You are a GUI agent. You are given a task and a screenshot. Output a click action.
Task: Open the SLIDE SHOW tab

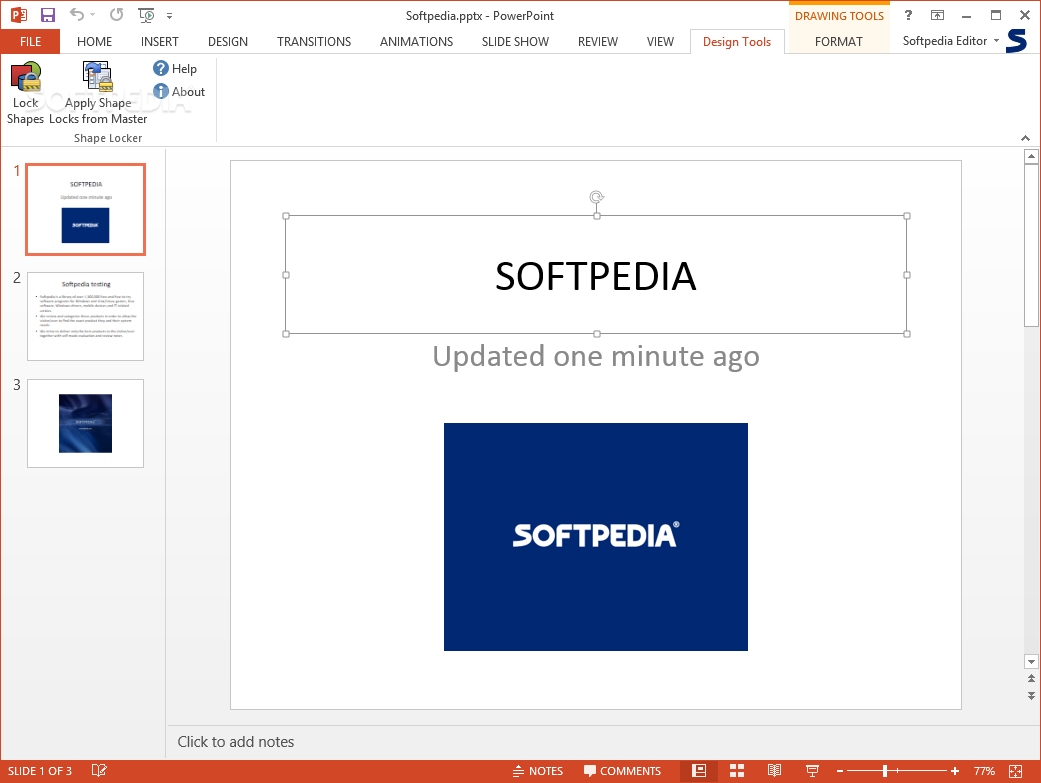click(515, 41)
